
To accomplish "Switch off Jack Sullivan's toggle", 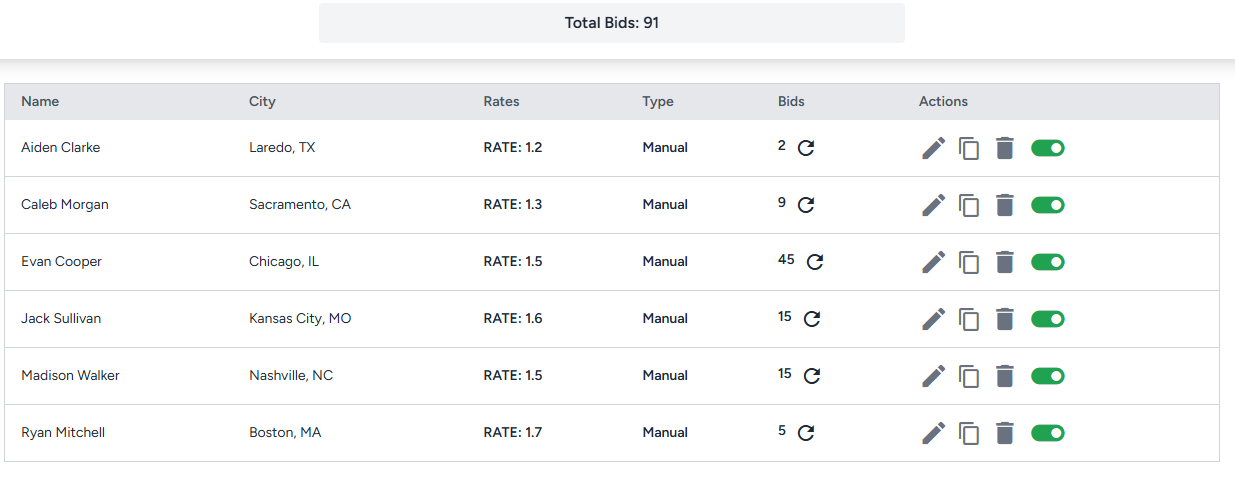I will tap(1047, 319).
